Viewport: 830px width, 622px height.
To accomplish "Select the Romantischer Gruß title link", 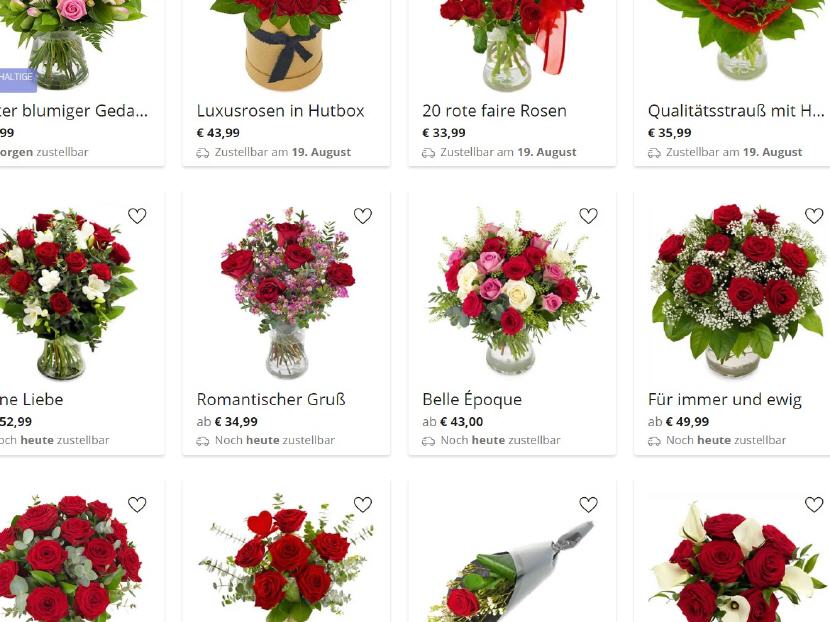I will pyautogui.click(x=271, y=399).
